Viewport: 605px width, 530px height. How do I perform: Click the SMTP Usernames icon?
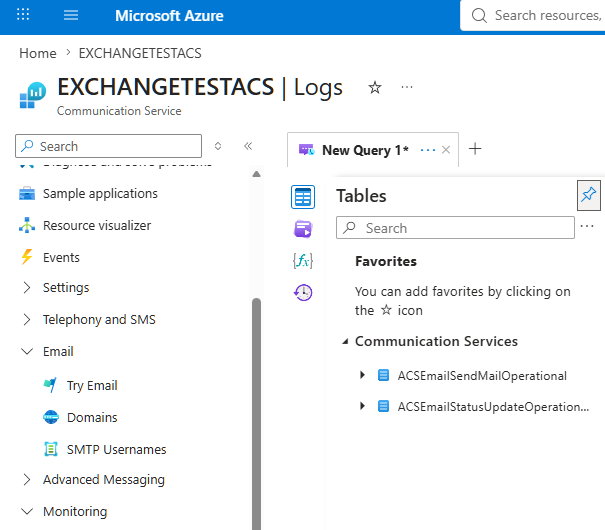(x=51, y=449)
